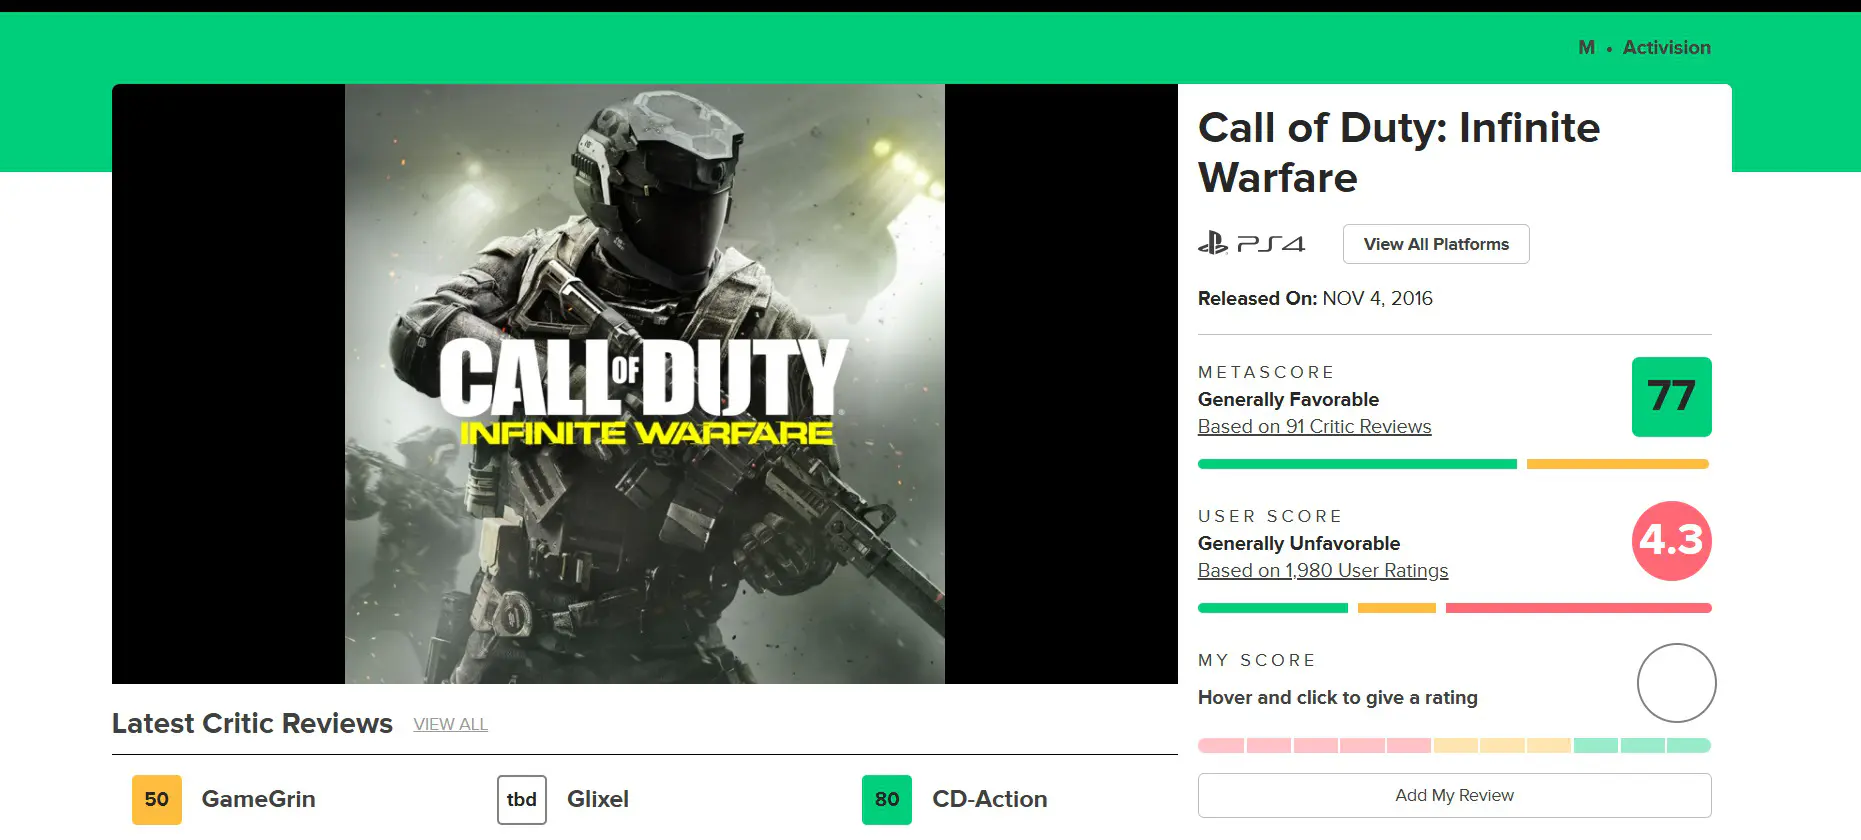Viewport: 1861px width, 840px height.
Task: Click the empty My Score circle
Action: (1676, 683)
